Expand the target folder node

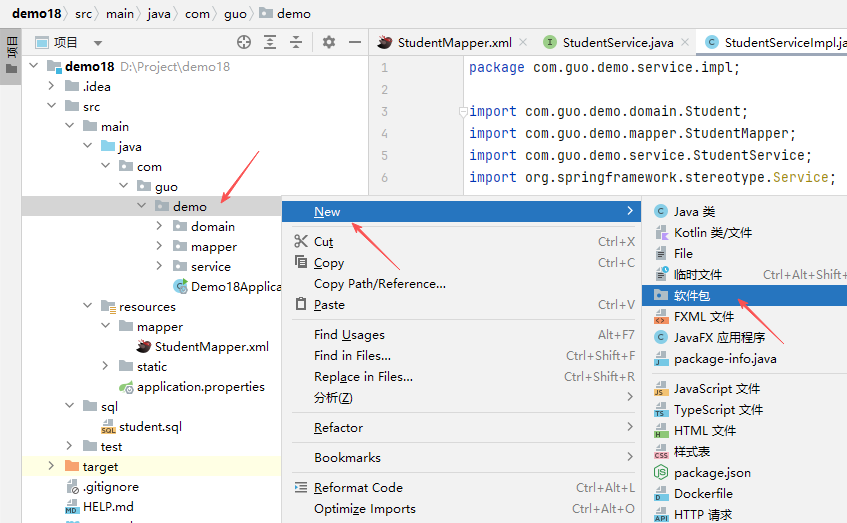coord(52,467)
